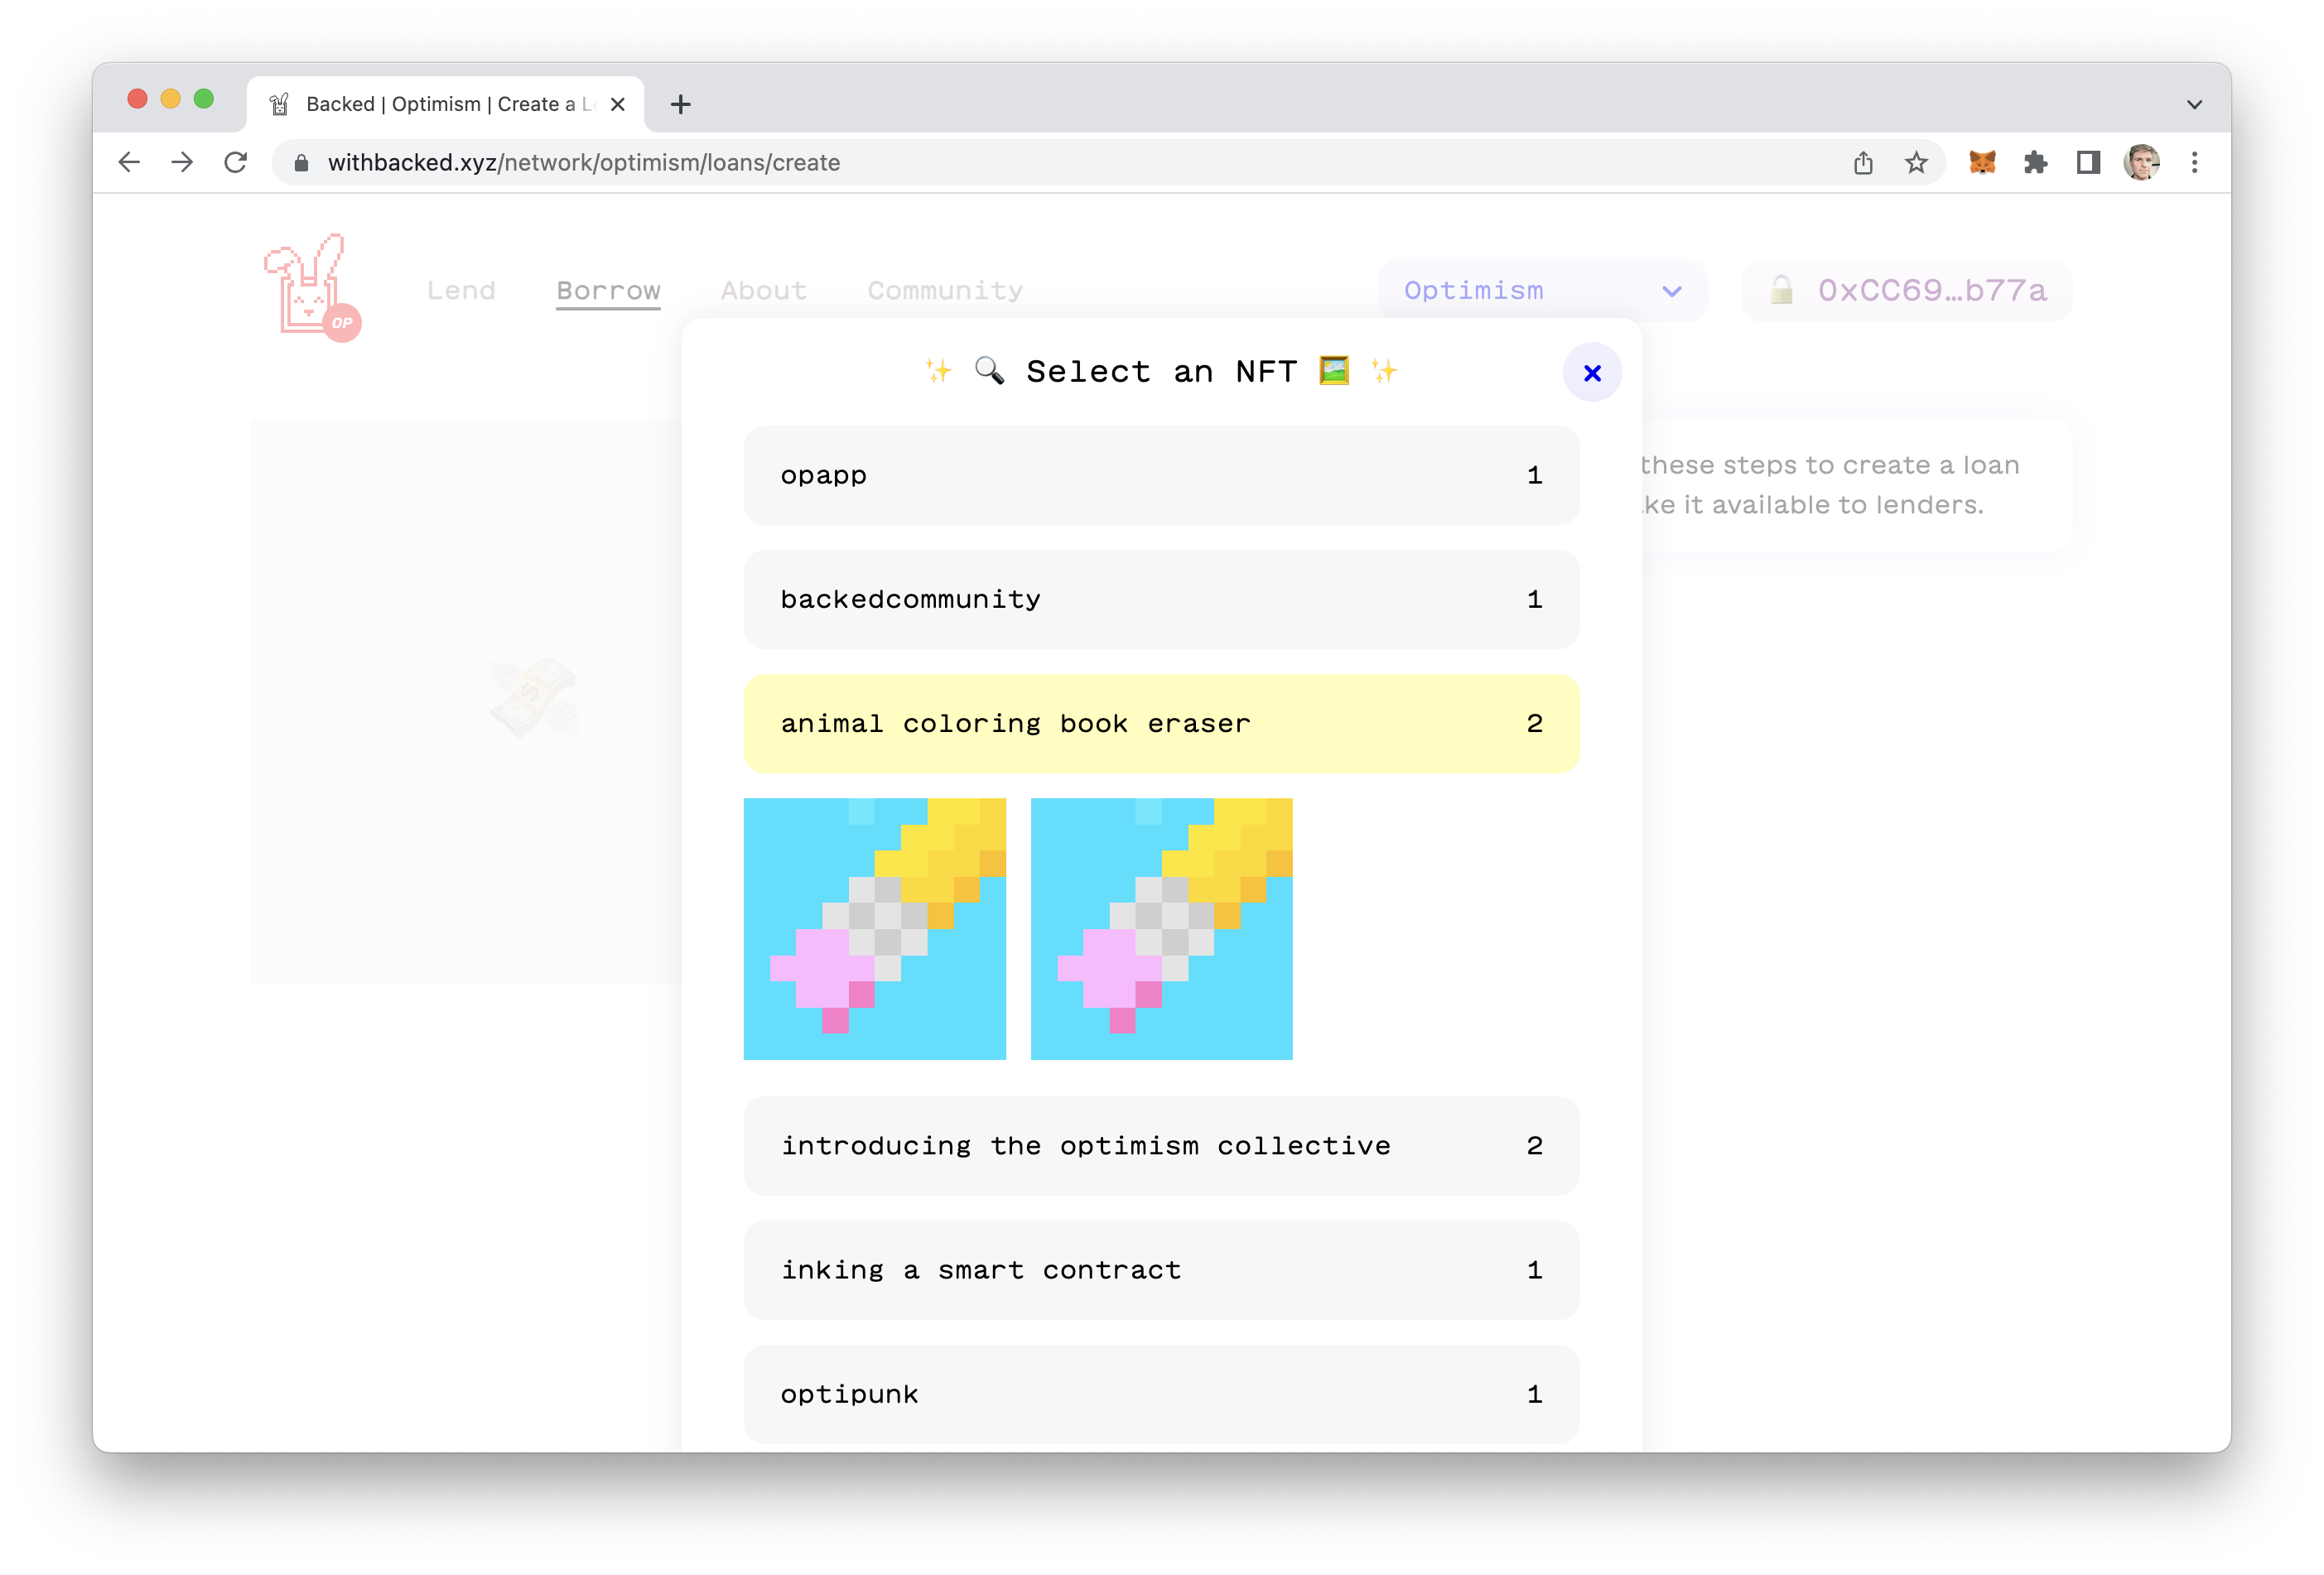2324x1575 pixels.
Task: Click the Backed bunny logo
Action: click(x=311, y=288)
